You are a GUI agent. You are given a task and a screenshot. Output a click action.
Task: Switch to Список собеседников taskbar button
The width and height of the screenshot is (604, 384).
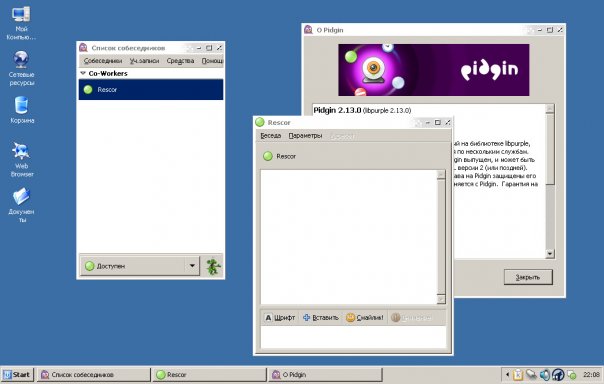click(94, 375)
